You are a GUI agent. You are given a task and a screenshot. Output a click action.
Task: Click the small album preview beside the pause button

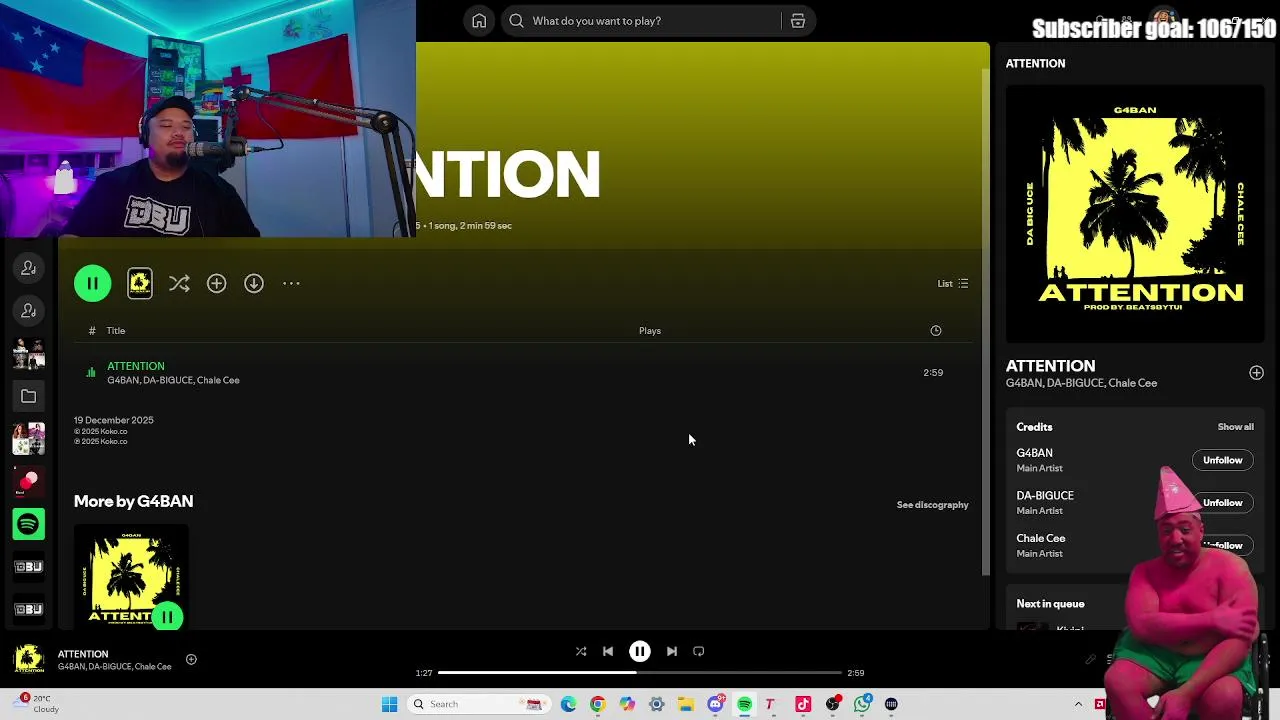[x=140, y=284]
